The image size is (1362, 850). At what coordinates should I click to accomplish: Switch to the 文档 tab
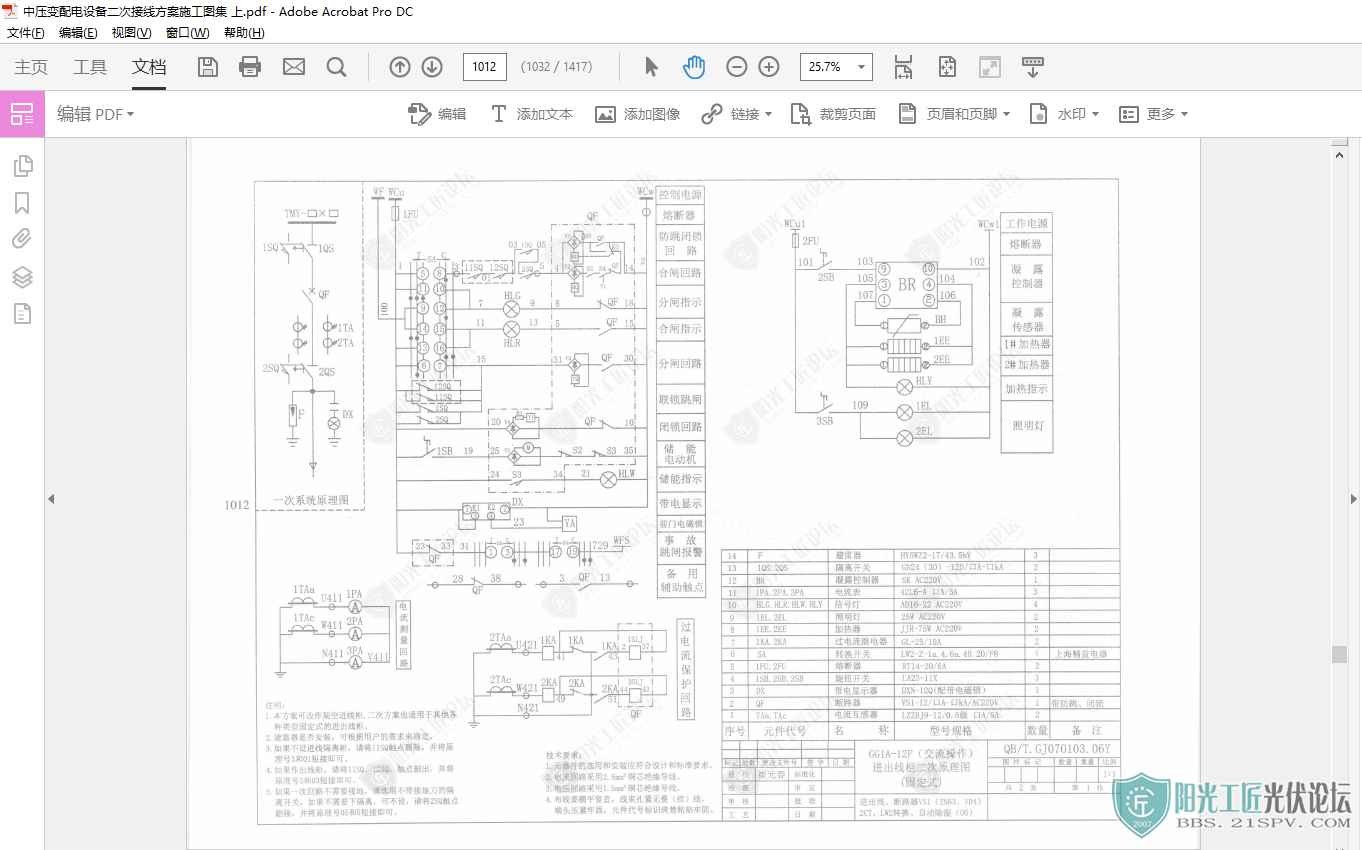(149, 67)
